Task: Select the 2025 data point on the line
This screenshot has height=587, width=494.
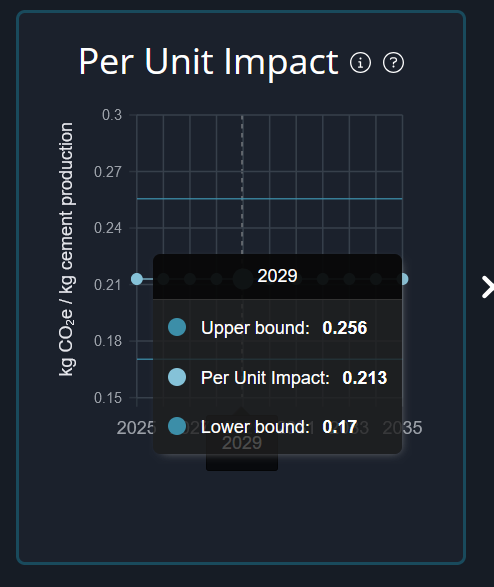Action: (137, 279)
